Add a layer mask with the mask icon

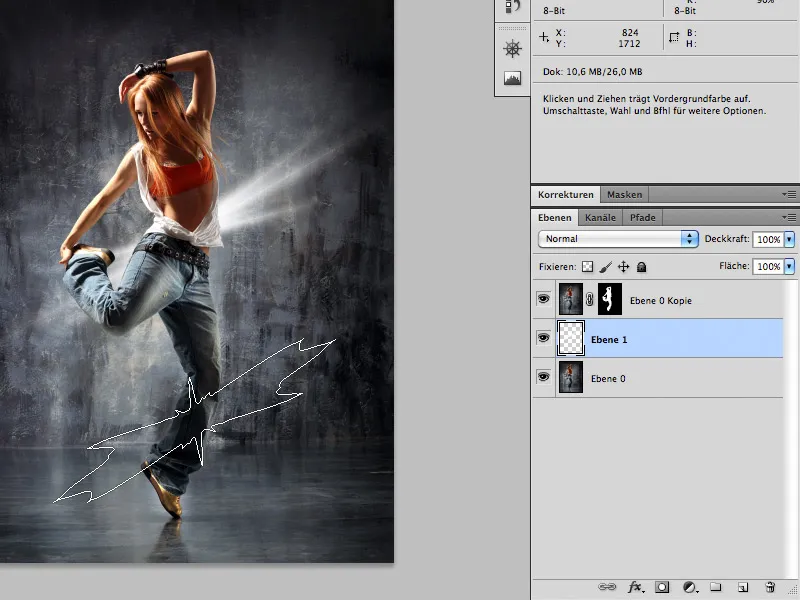pyautogui.click(x=662, y=587)
